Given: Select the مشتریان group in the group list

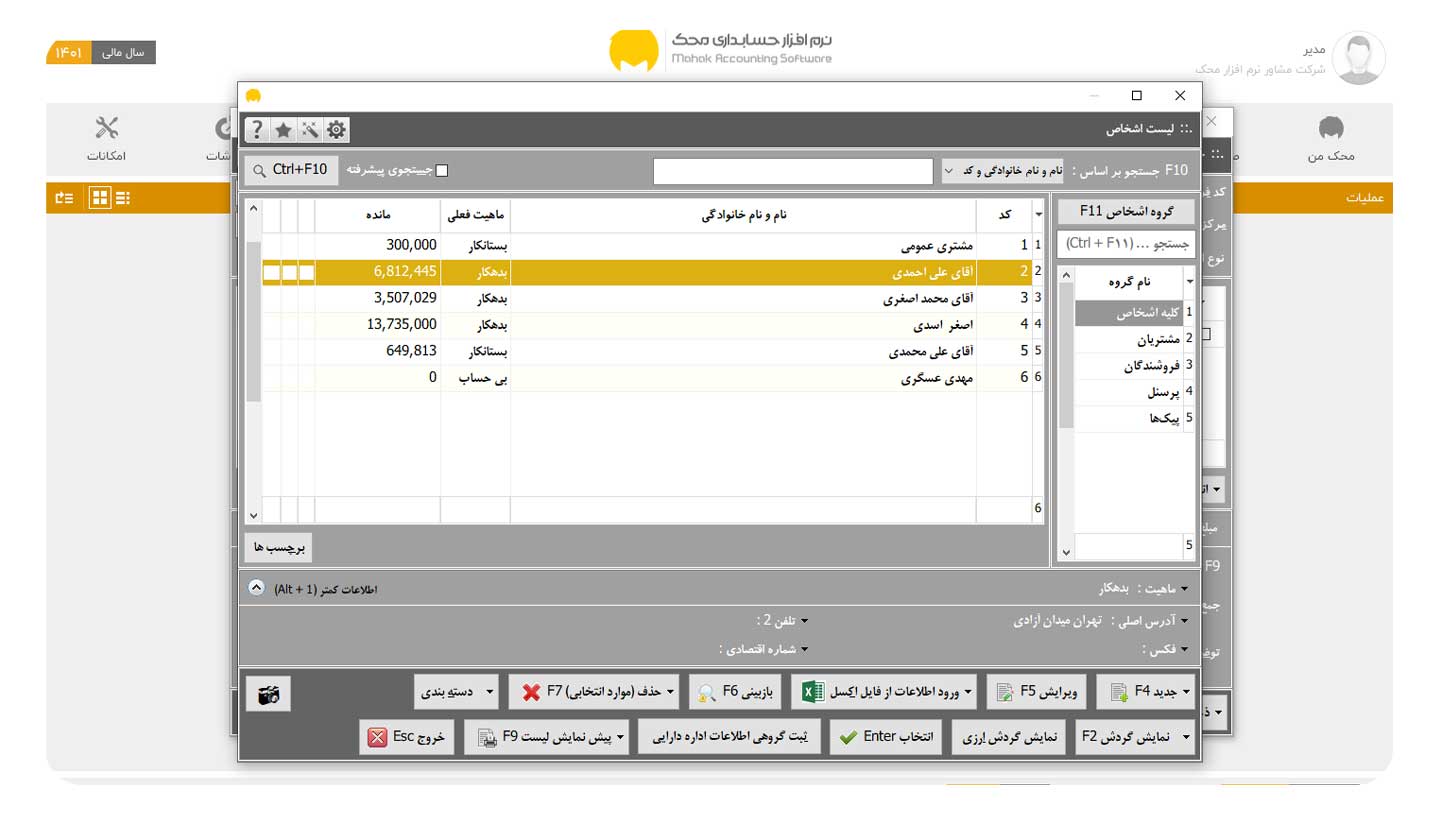Looking at the screenshot, I should click(x=1140, y=338).
